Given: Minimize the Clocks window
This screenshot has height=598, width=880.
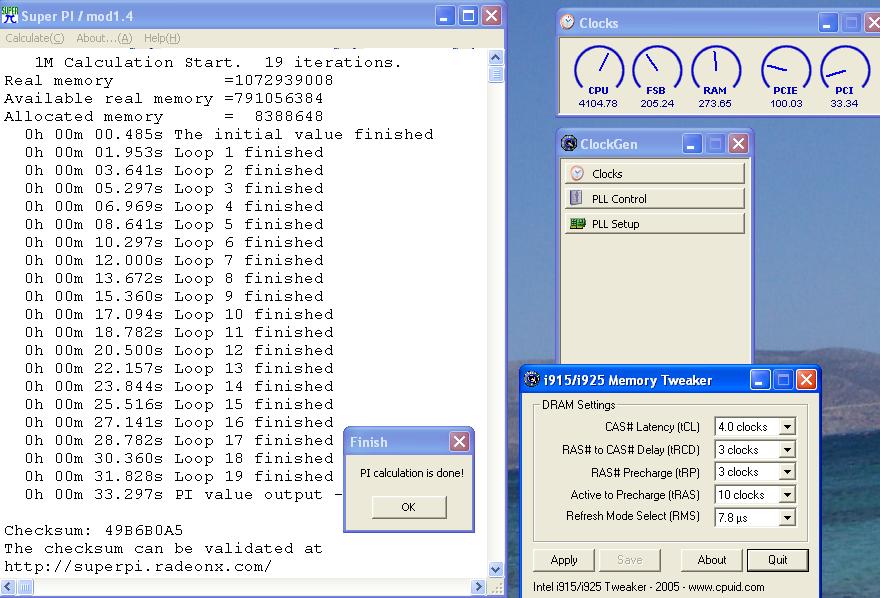Looking at the screenshot, I should tap(828, 23).
